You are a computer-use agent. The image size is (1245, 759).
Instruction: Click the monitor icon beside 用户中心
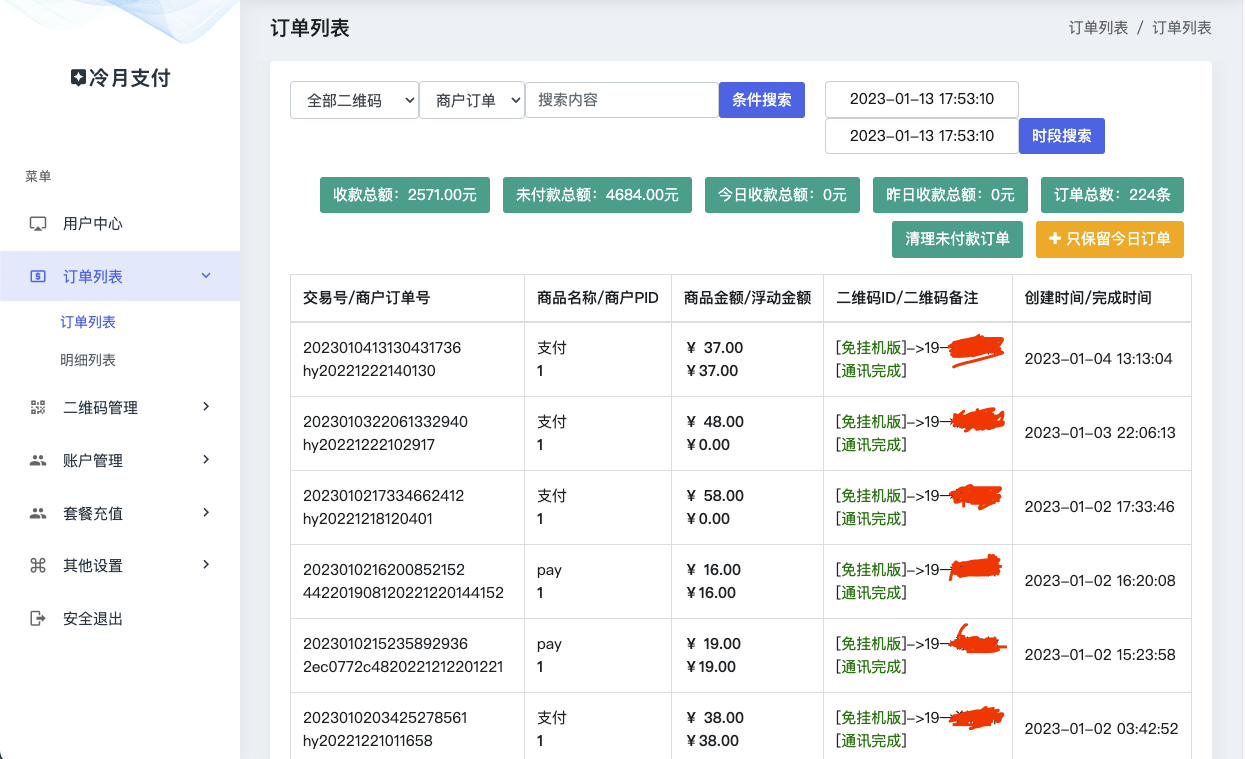click(x=38, y=224)
